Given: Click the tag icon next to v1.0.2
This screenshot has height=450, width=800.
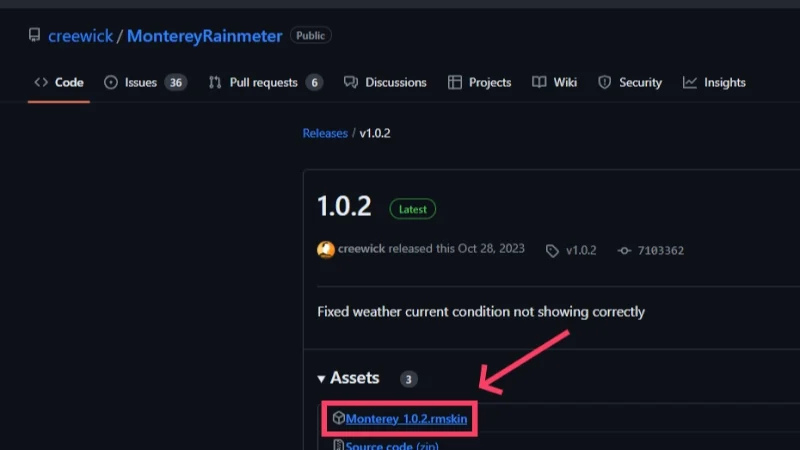Looking at the screenshot, I should tap(552, 251).
